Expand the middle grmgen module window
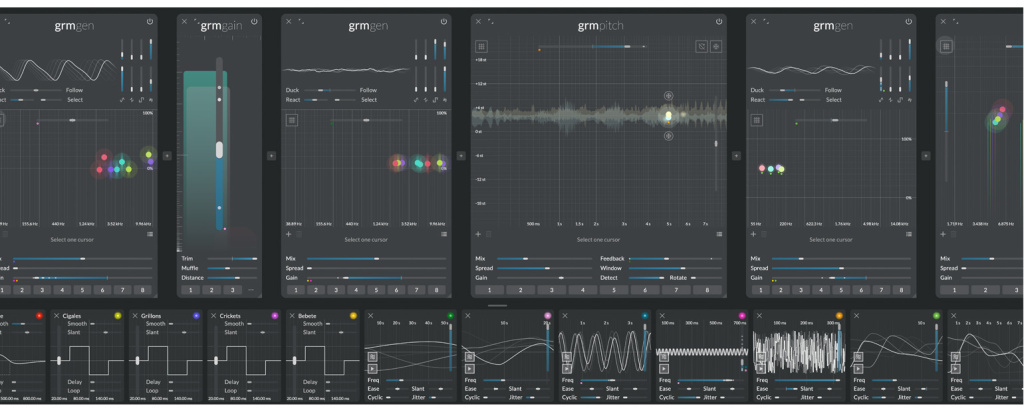The width and height of the screenshot is (1024, 412). pyautogui.click(x=301, y=22)
